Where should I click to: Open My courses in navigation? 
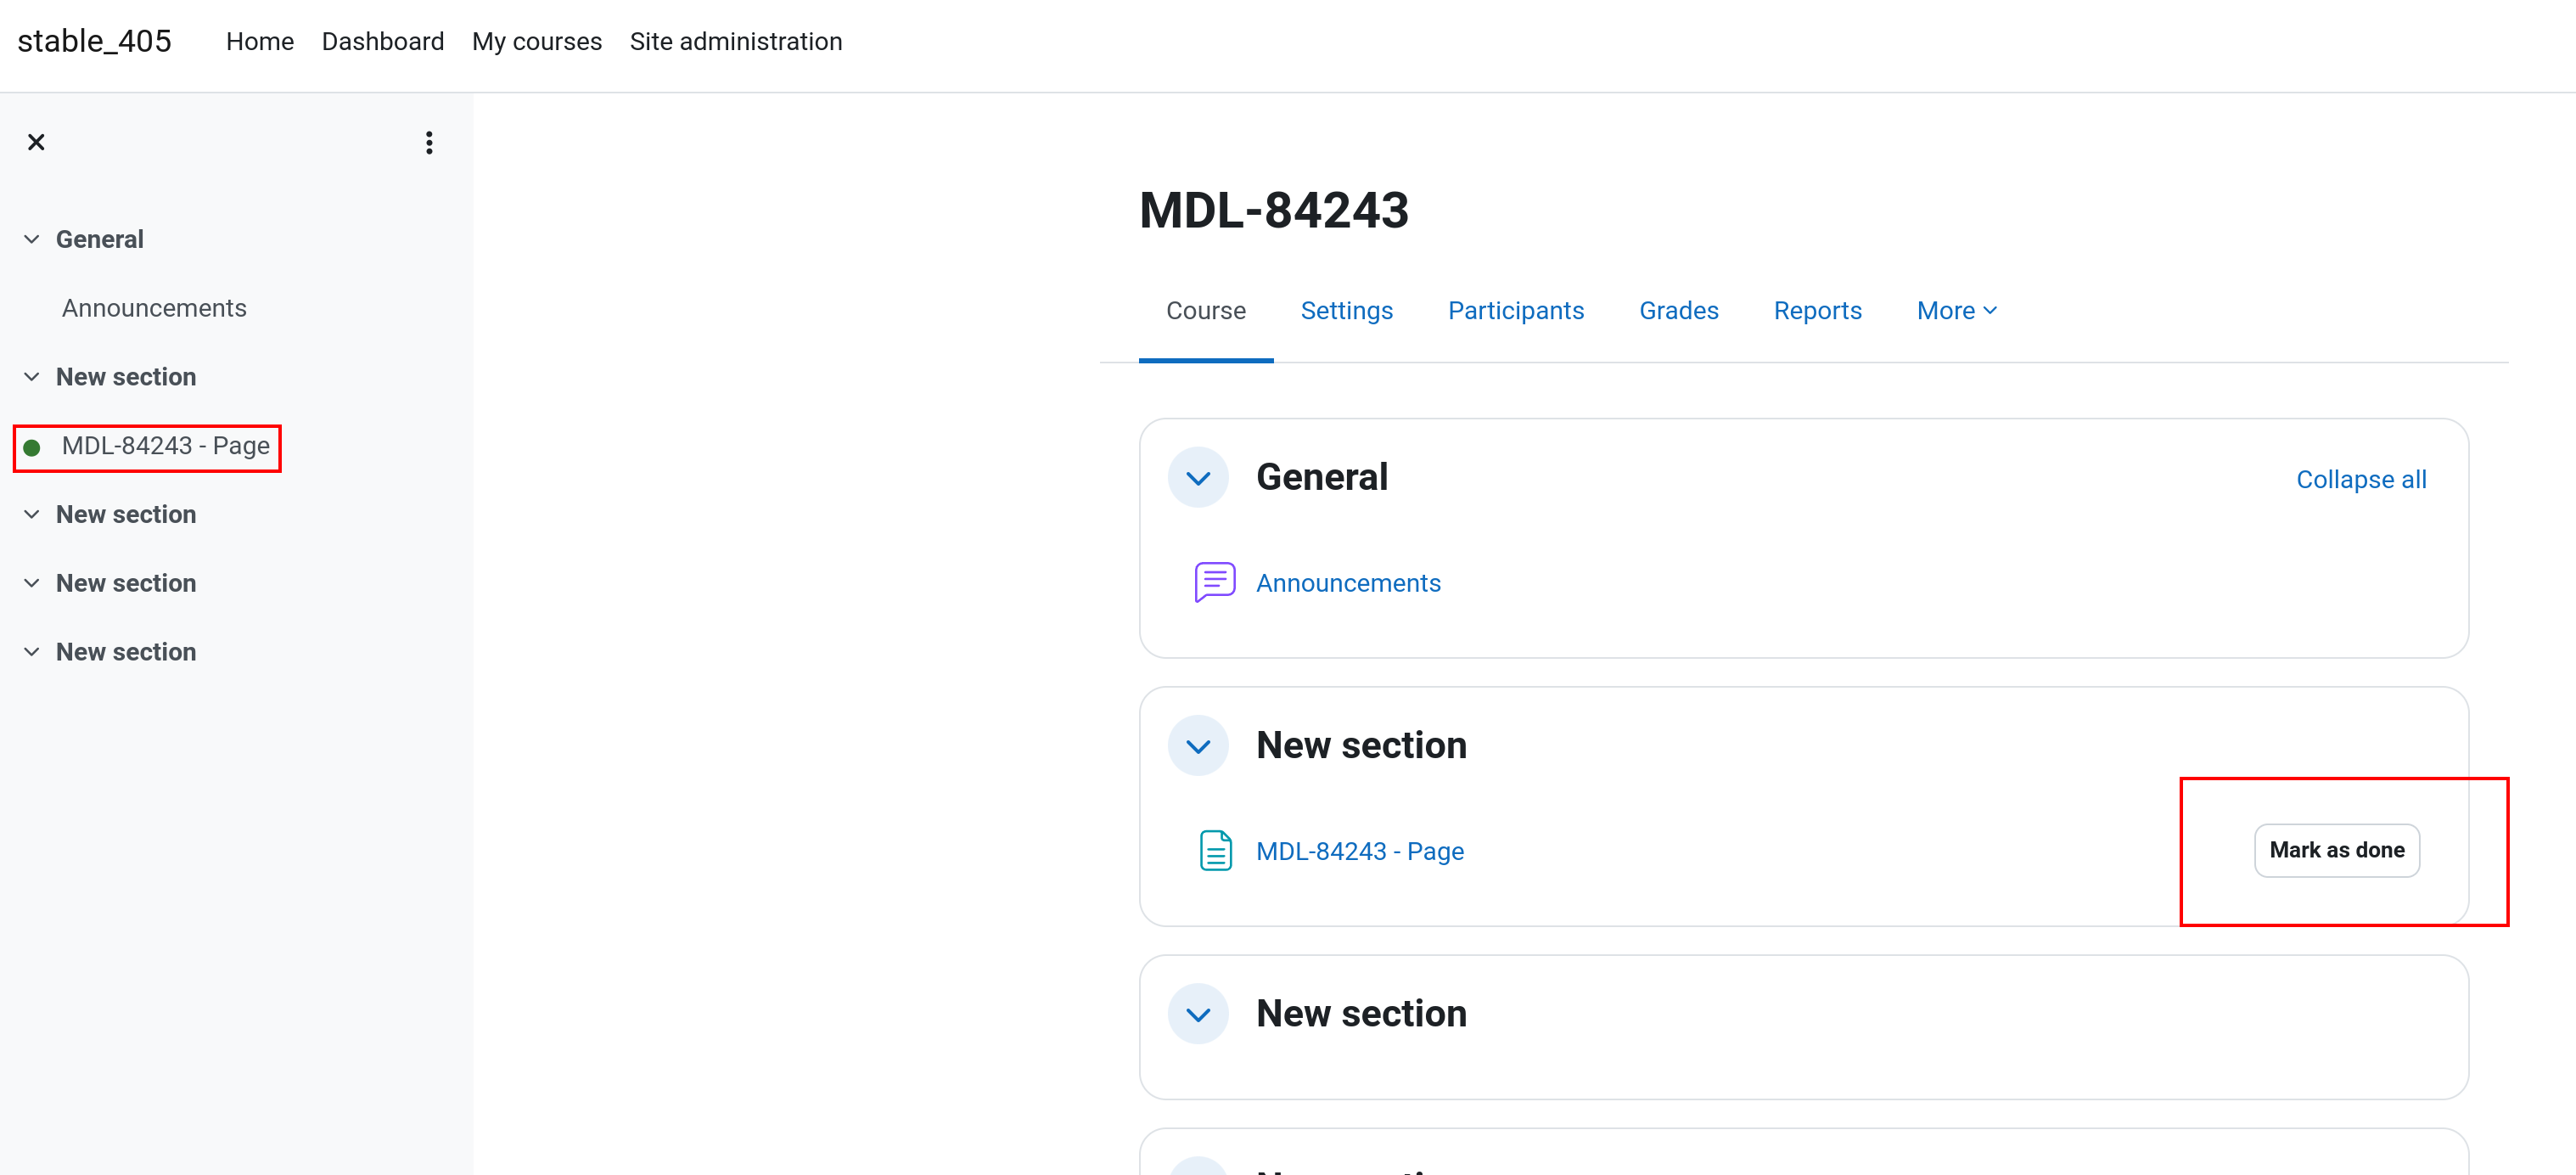pos(537,42)
